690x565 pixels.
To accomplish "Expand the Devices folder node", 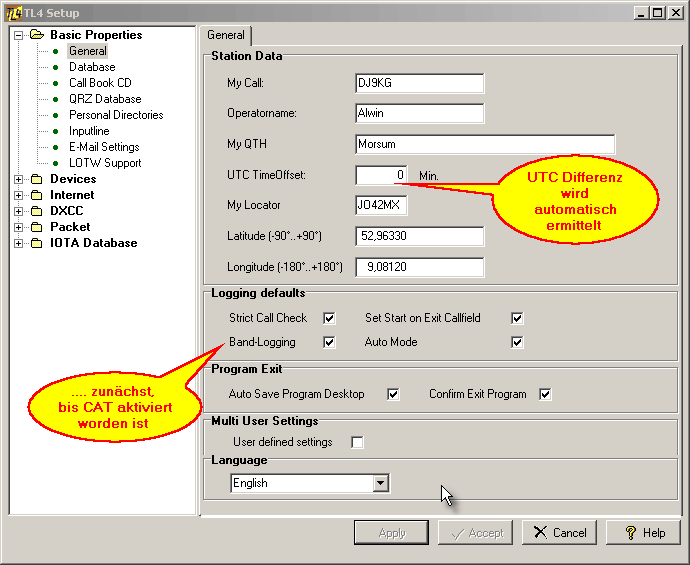I will [18, 180].
